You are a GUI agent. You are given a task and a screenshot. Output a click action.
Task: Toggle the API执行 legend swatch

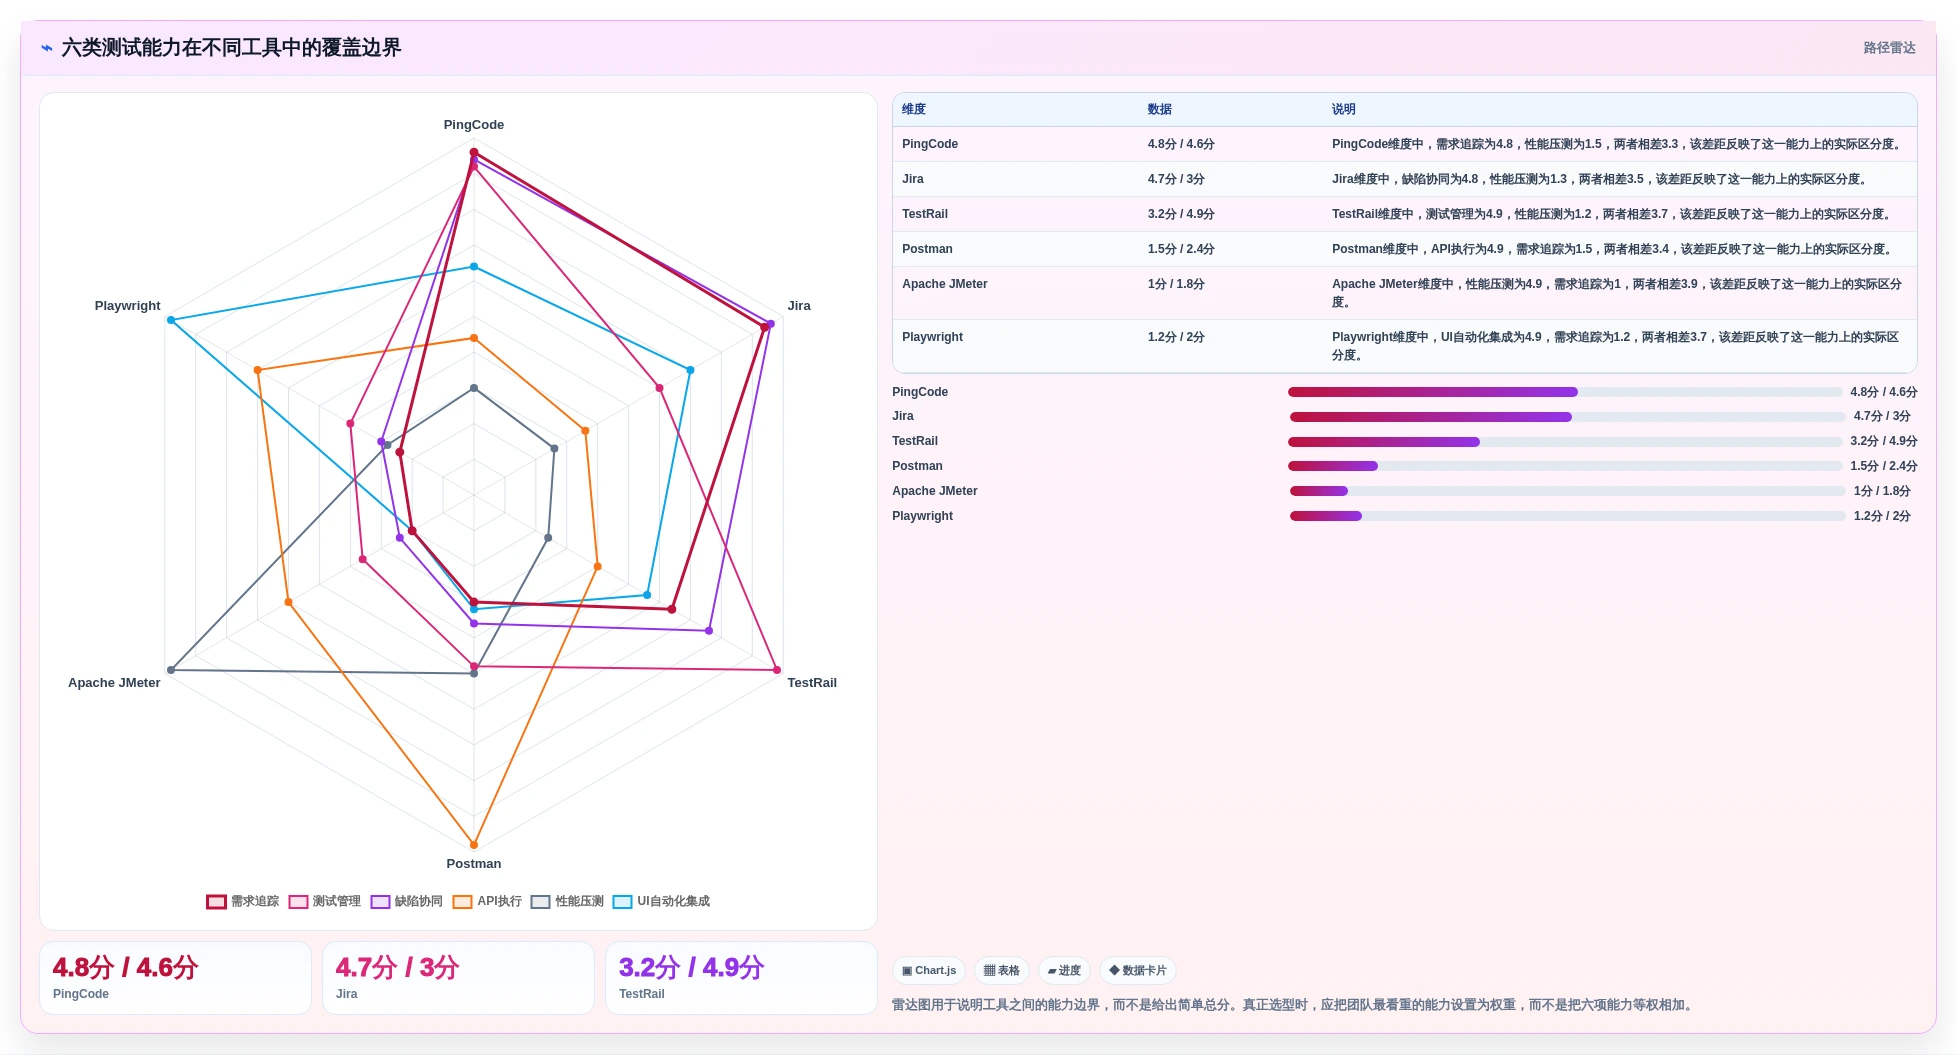[x=462, y=901]
